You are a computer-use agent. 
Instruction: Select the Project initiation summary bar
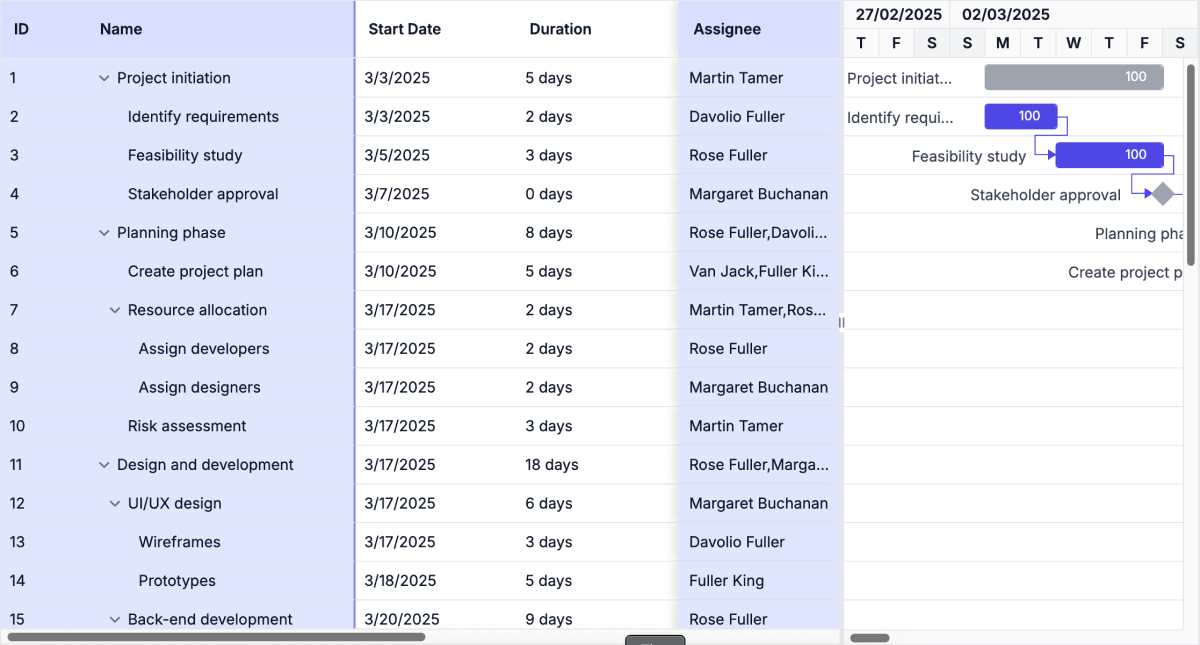1074,77
